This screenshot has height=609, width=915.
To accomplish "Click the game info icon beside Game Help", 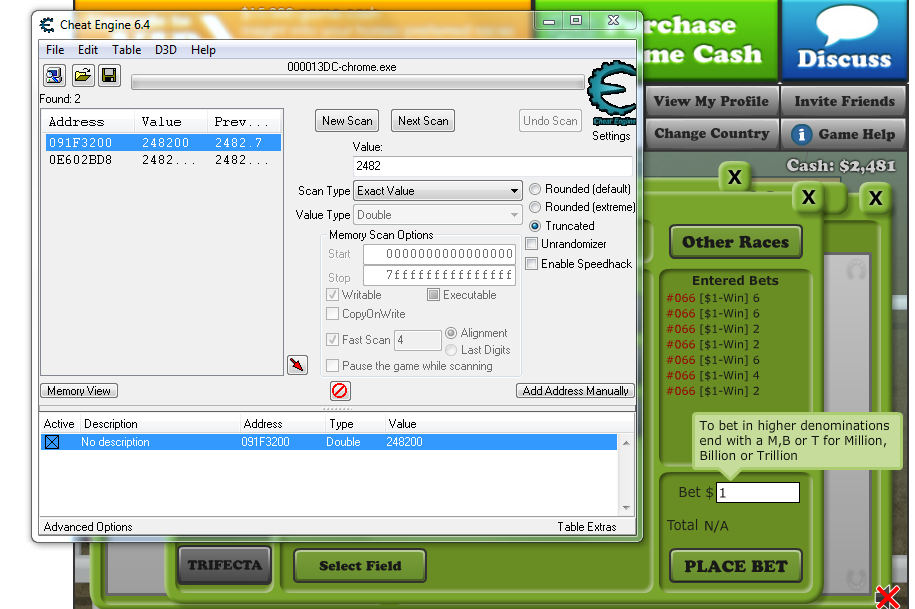I will (801, 135).
